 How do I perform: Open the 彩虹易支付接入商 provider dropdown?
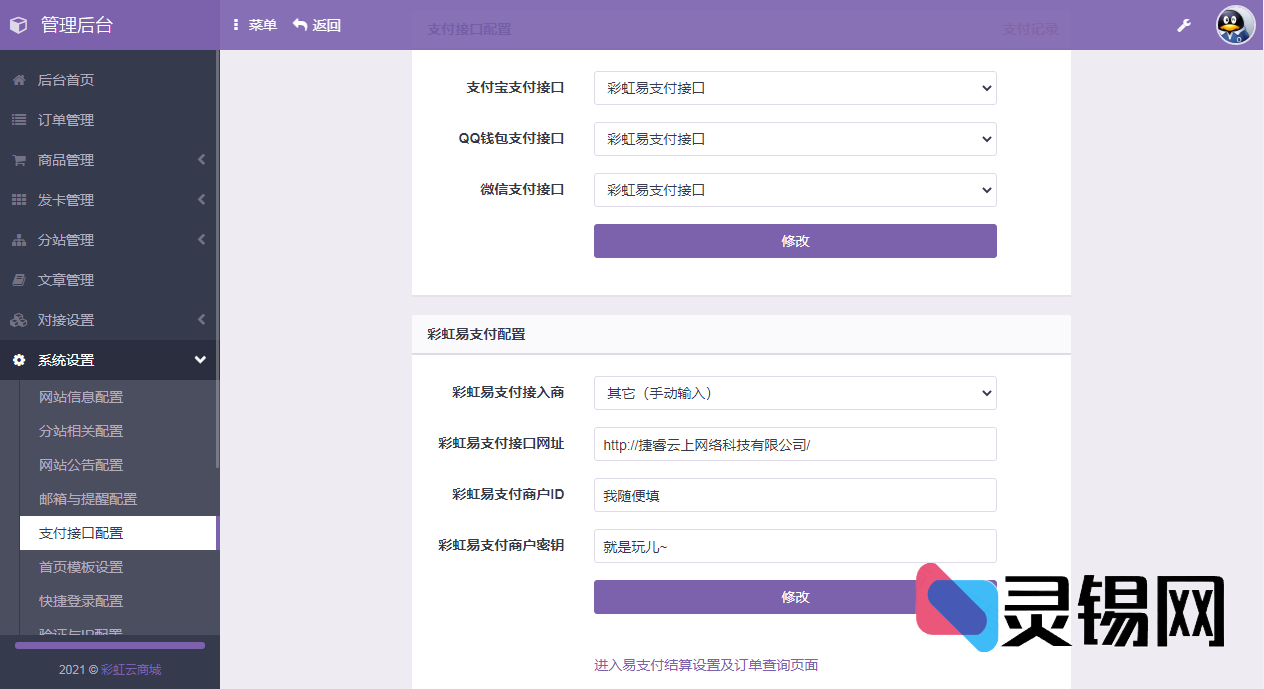pyautogui.click(x=794, y=393)
